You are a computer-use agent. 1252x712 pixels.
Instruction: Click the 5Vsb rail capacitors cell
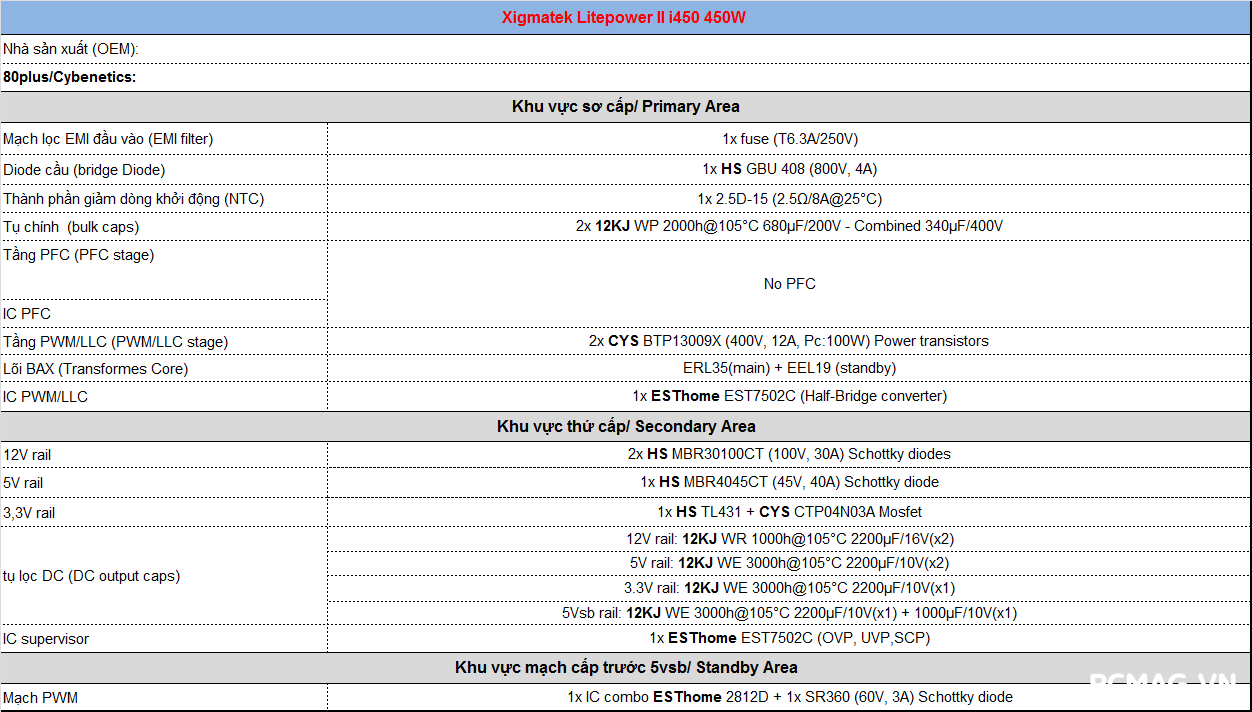(x=789, y=613)
